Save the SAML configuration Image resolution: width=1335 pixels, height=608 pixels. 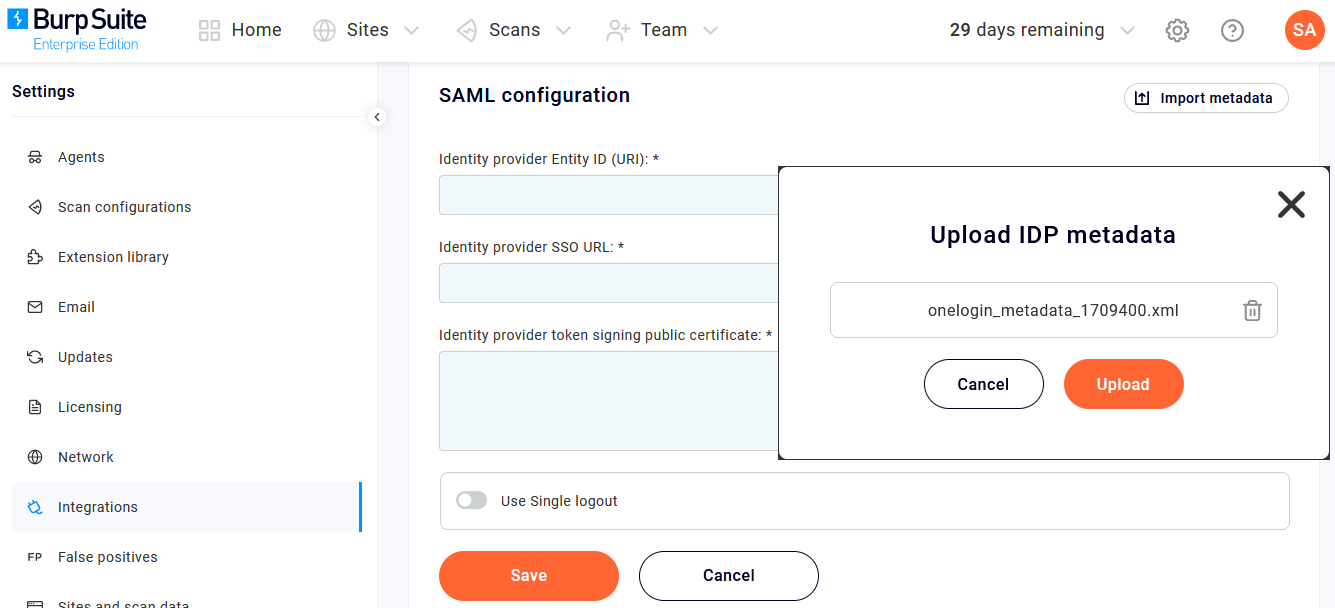tap(528, 575)
